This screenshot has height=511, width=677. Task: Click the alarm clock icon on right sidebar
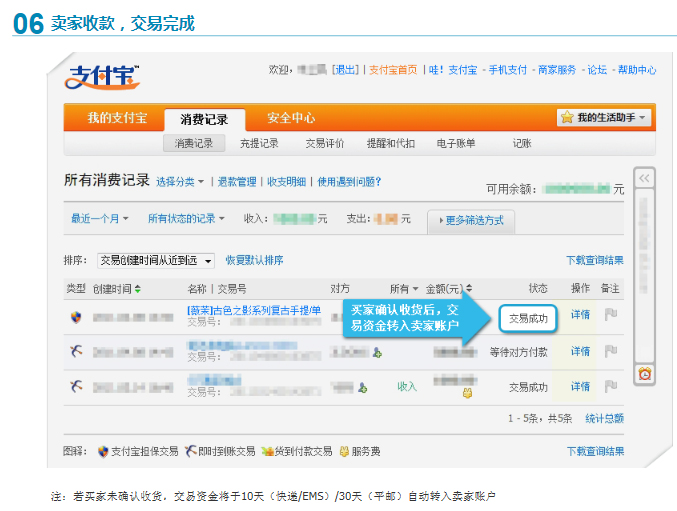pyautogui.click(x=645, y=374)
